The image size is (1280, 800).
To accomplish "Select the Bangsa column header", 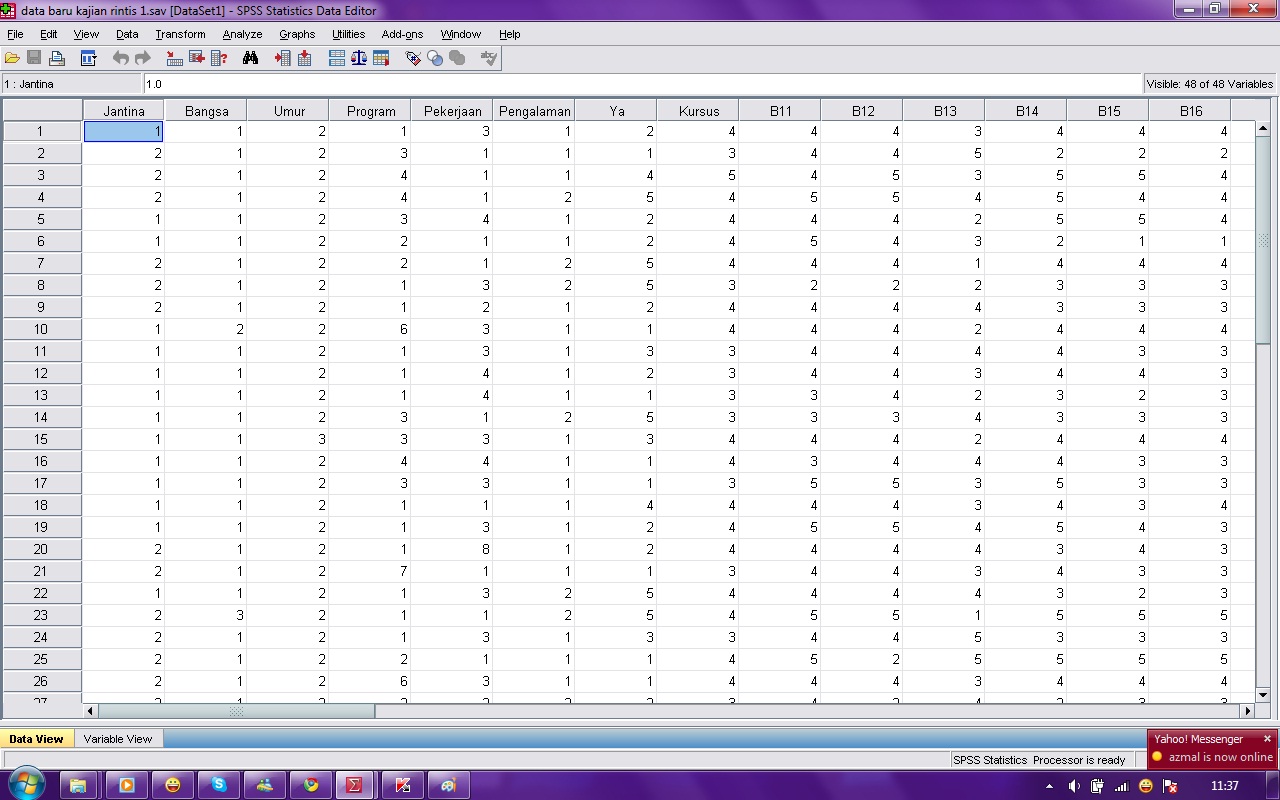I will (206, 111).
